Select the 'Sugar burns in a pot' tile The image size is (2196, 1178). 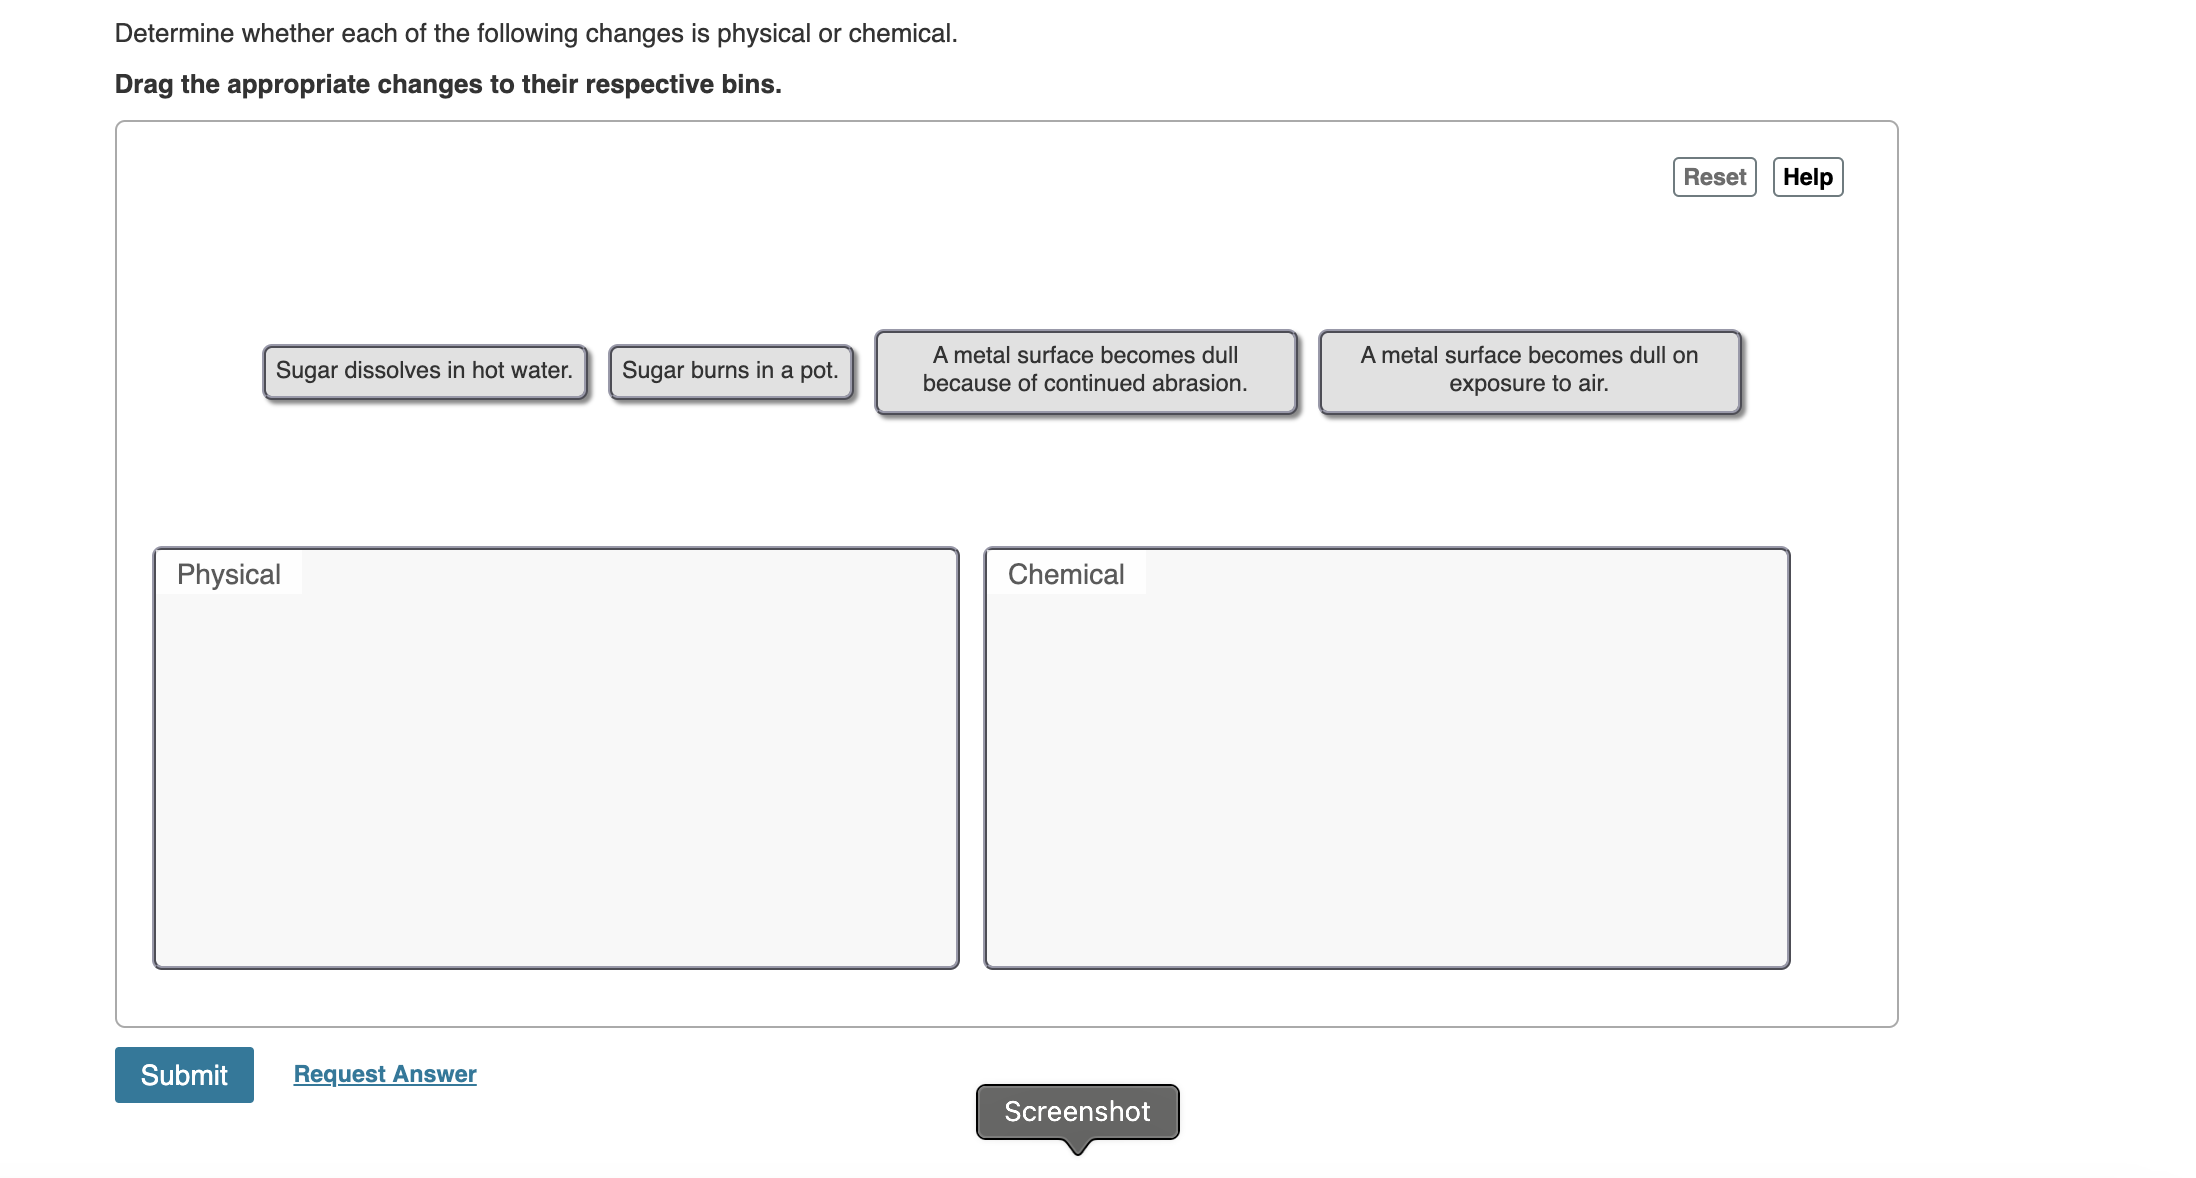click(730, 371)
